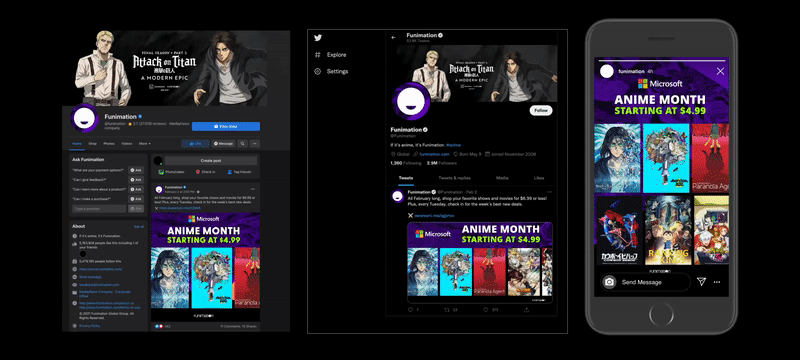Click Ask beside "Can I make a purchase?"

pyautogui.click(x=136, y=199)
